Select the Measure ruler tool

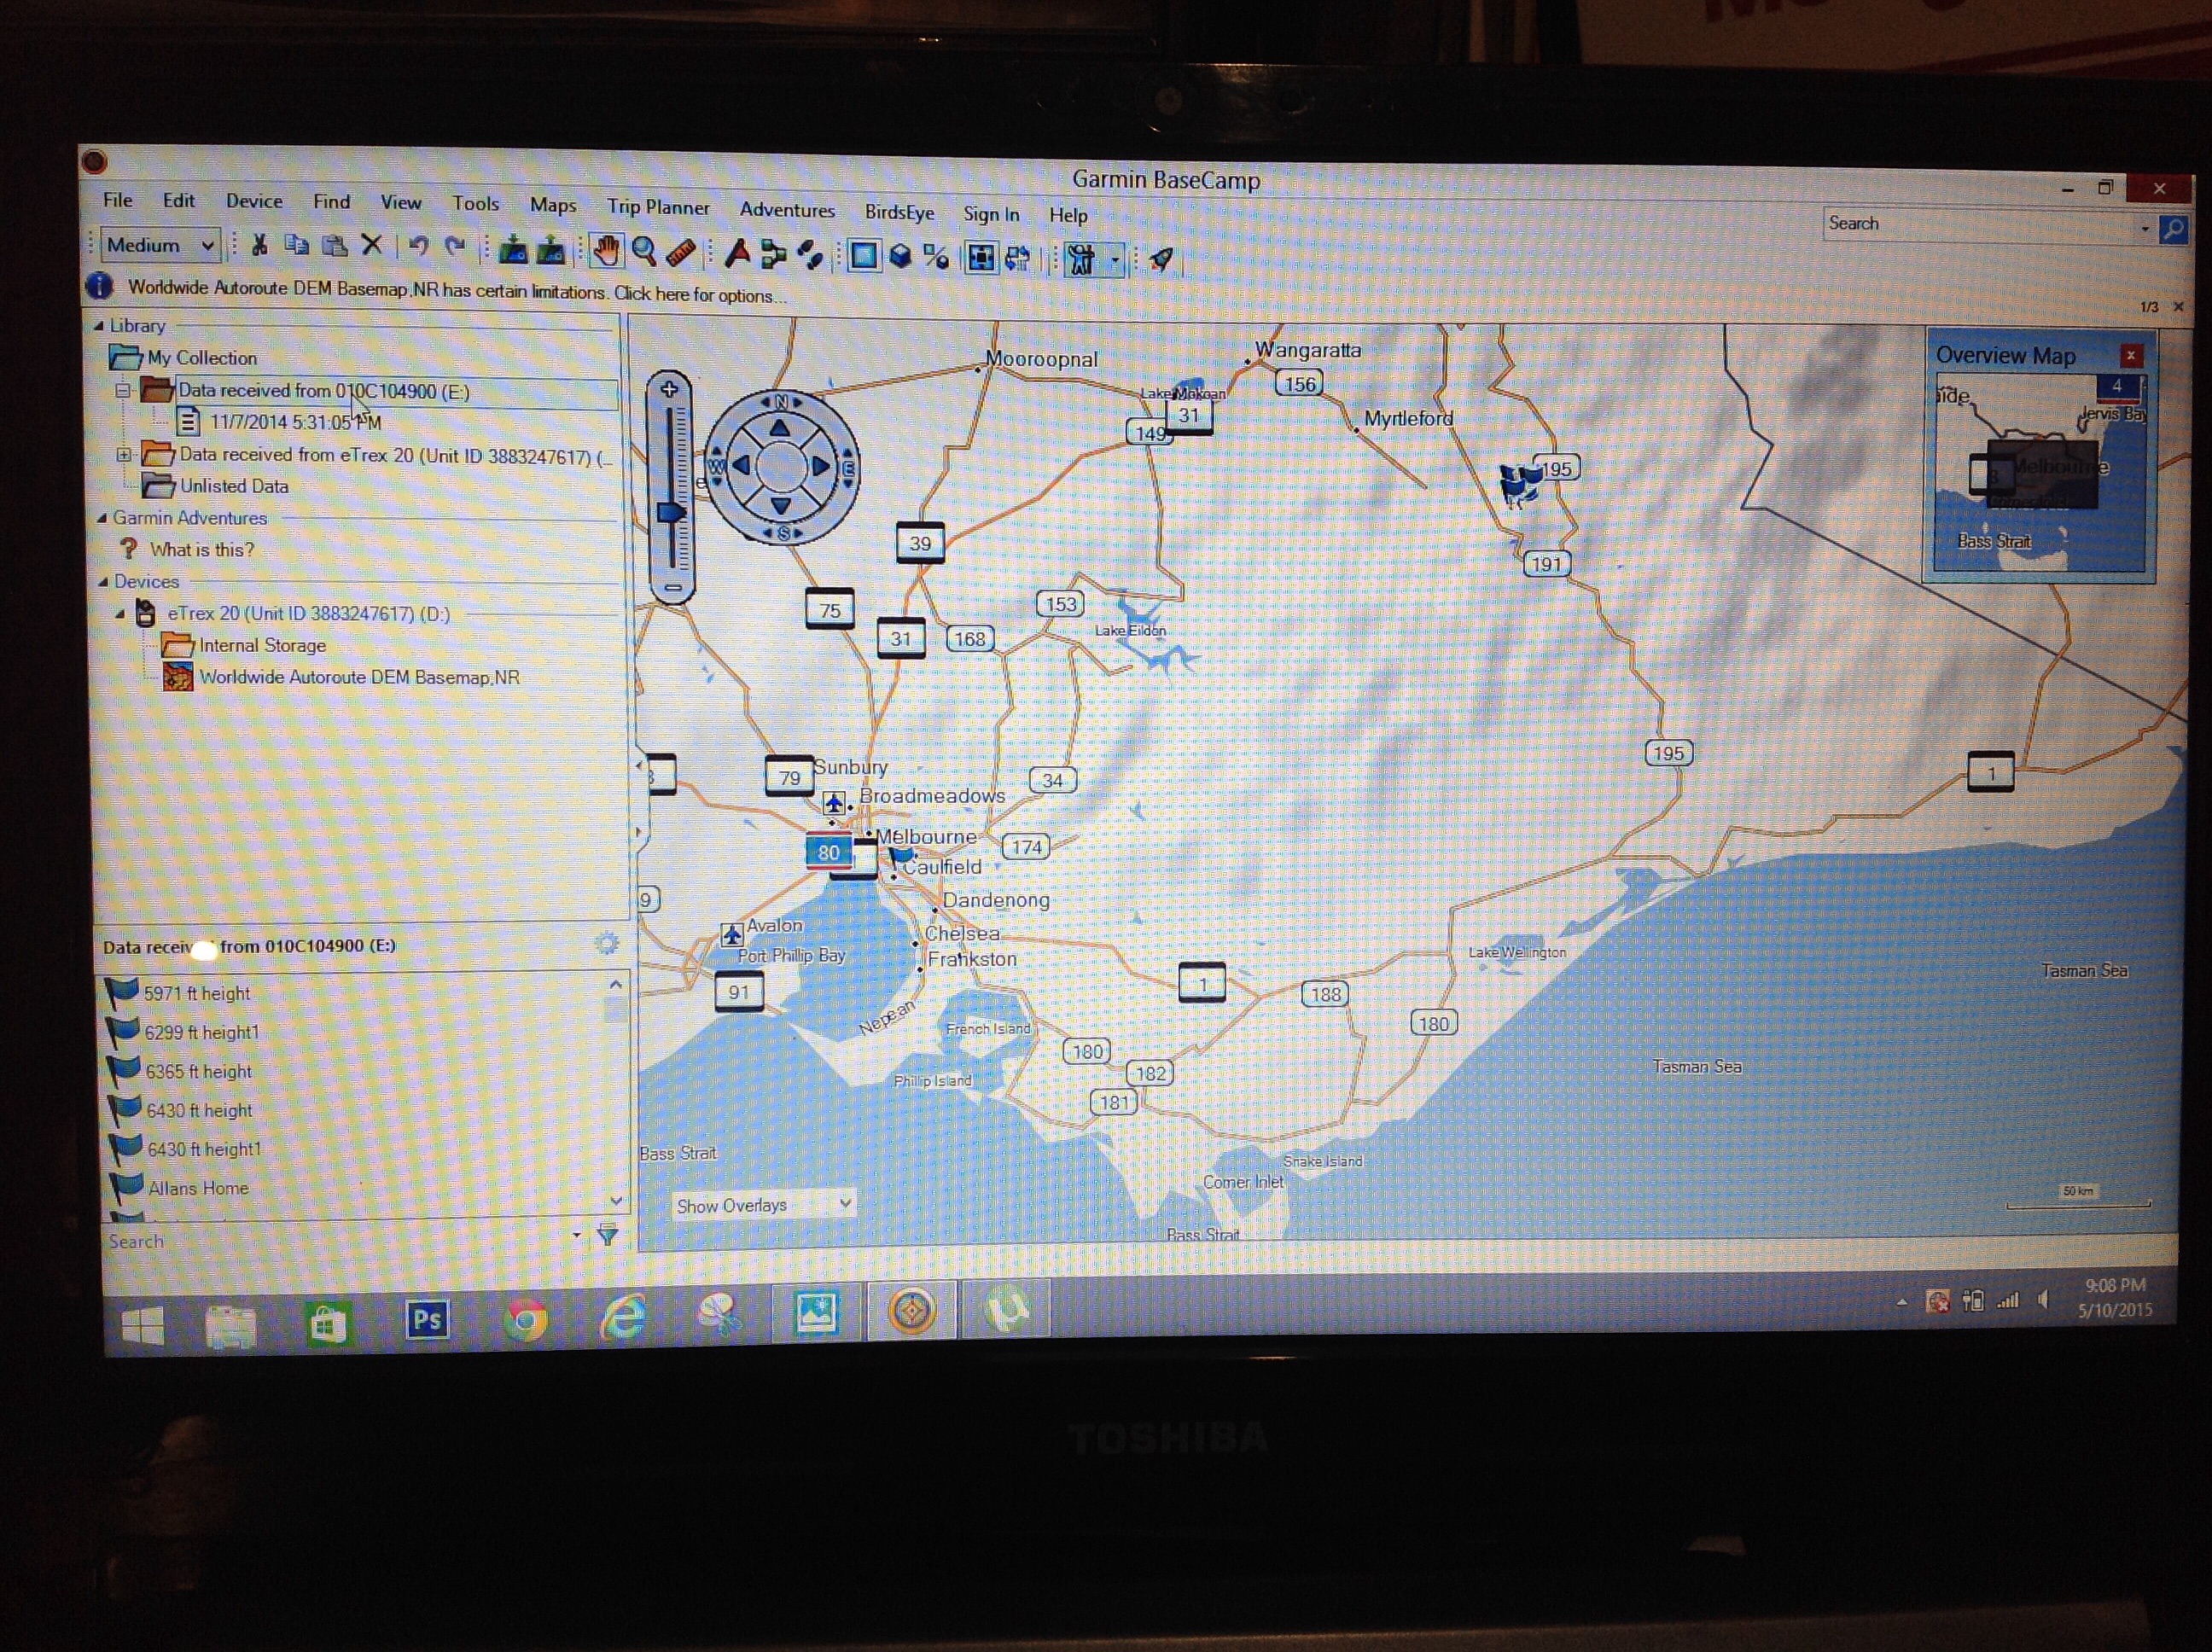pos(681,253)
